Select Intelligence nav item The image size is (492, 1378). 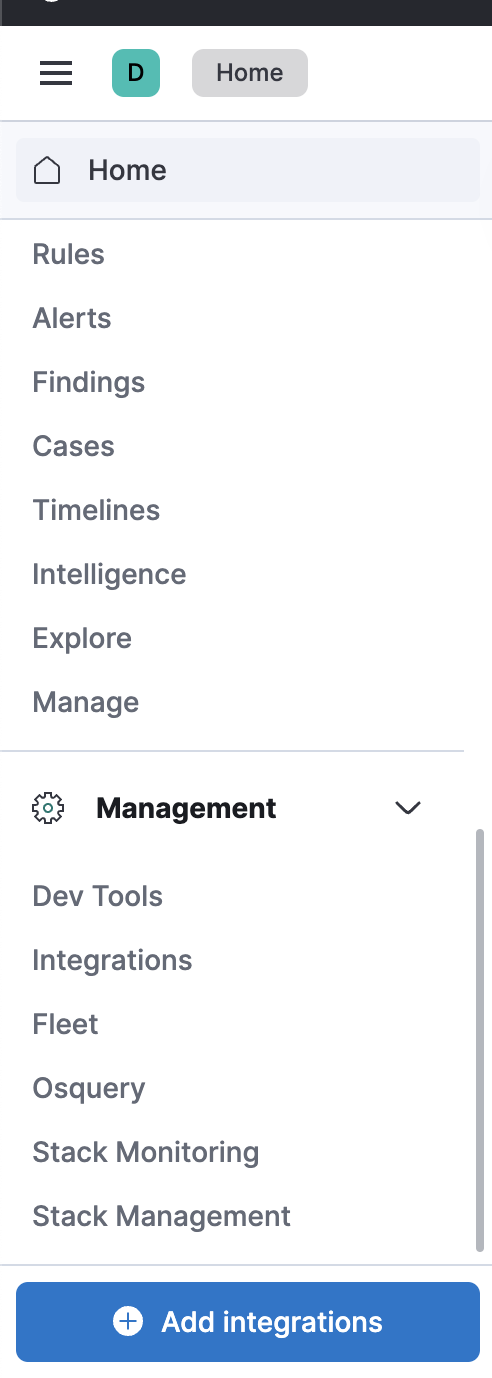click(x=109, y=574)
